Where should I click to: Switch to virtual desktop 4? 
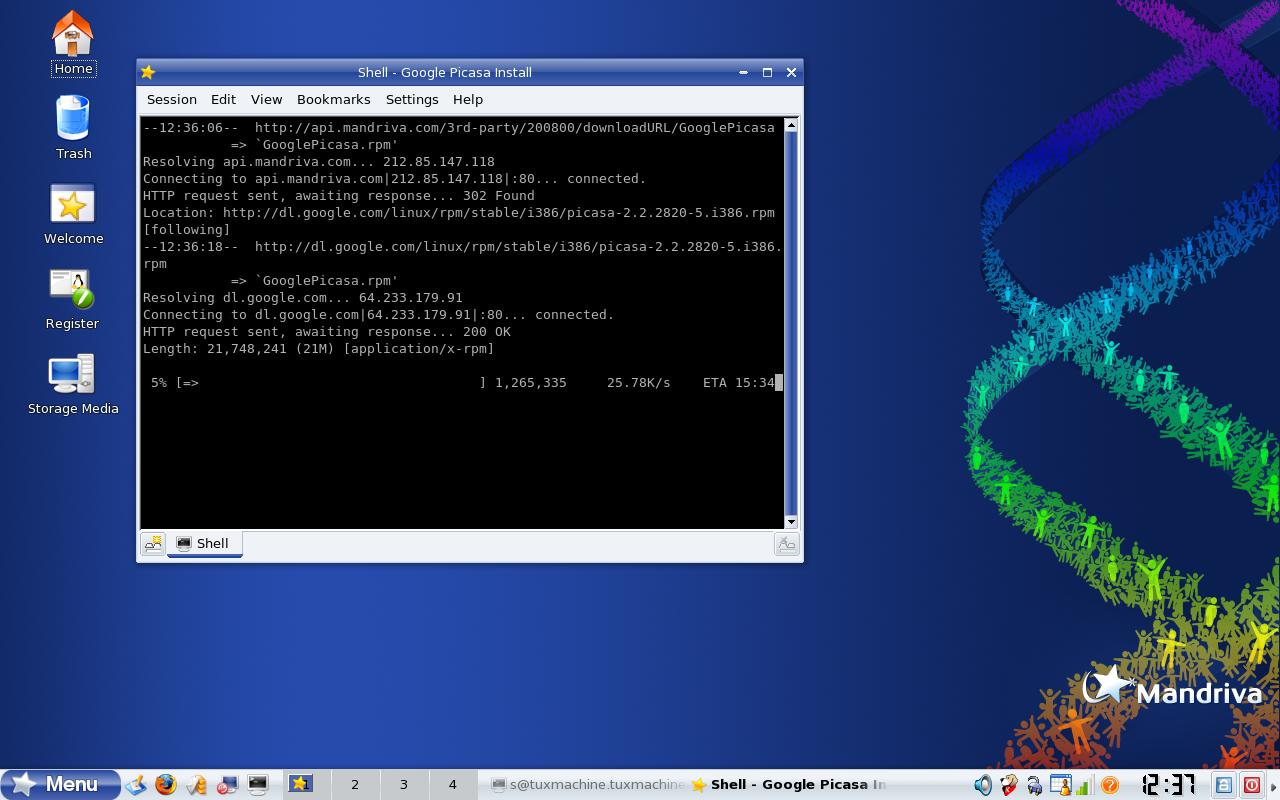[x=453, y=784]
